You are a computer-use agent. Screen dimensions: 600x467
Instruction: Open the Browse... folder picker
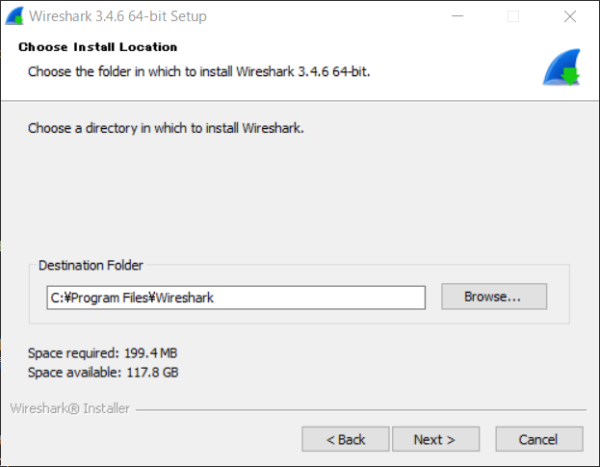click(x=494, y=296)
